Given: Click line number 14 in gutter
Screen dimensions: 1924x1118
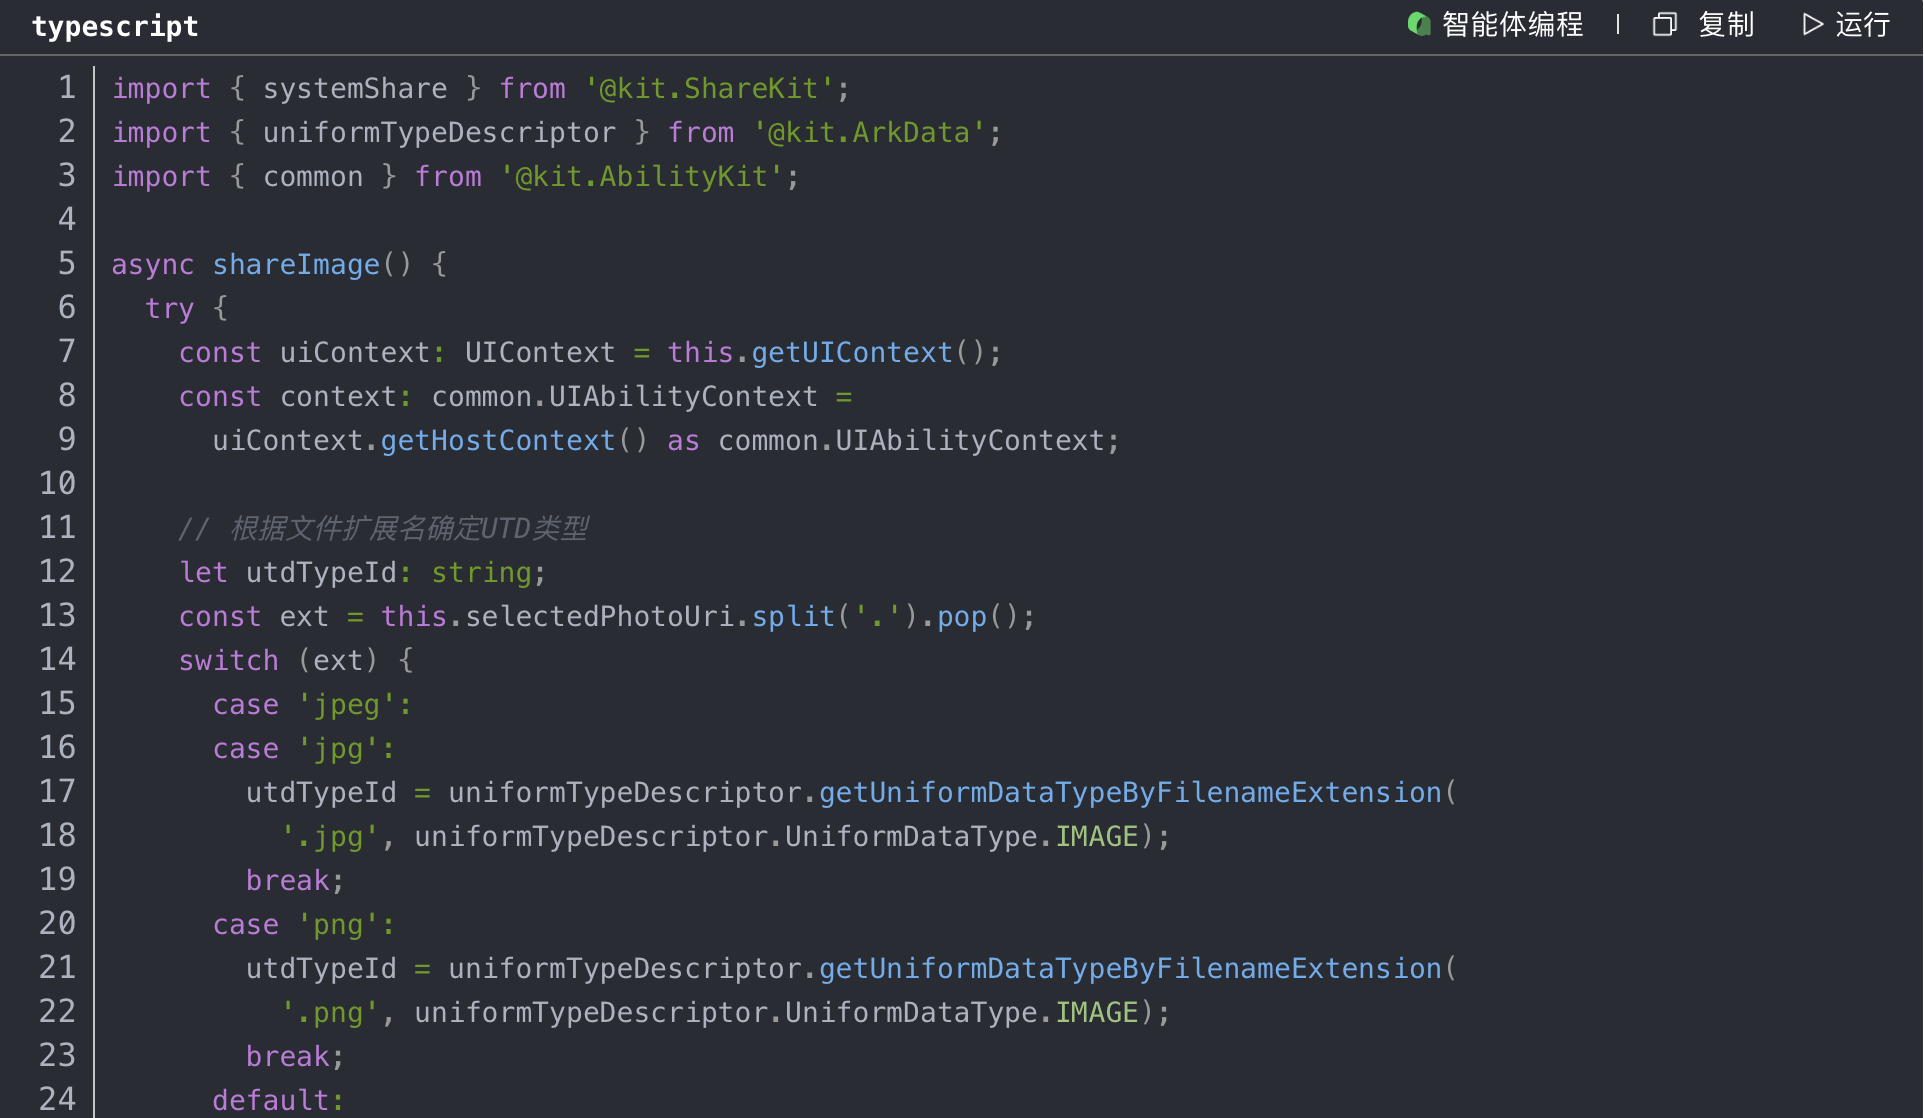Looking at the screenshot, I should [57, 660].
